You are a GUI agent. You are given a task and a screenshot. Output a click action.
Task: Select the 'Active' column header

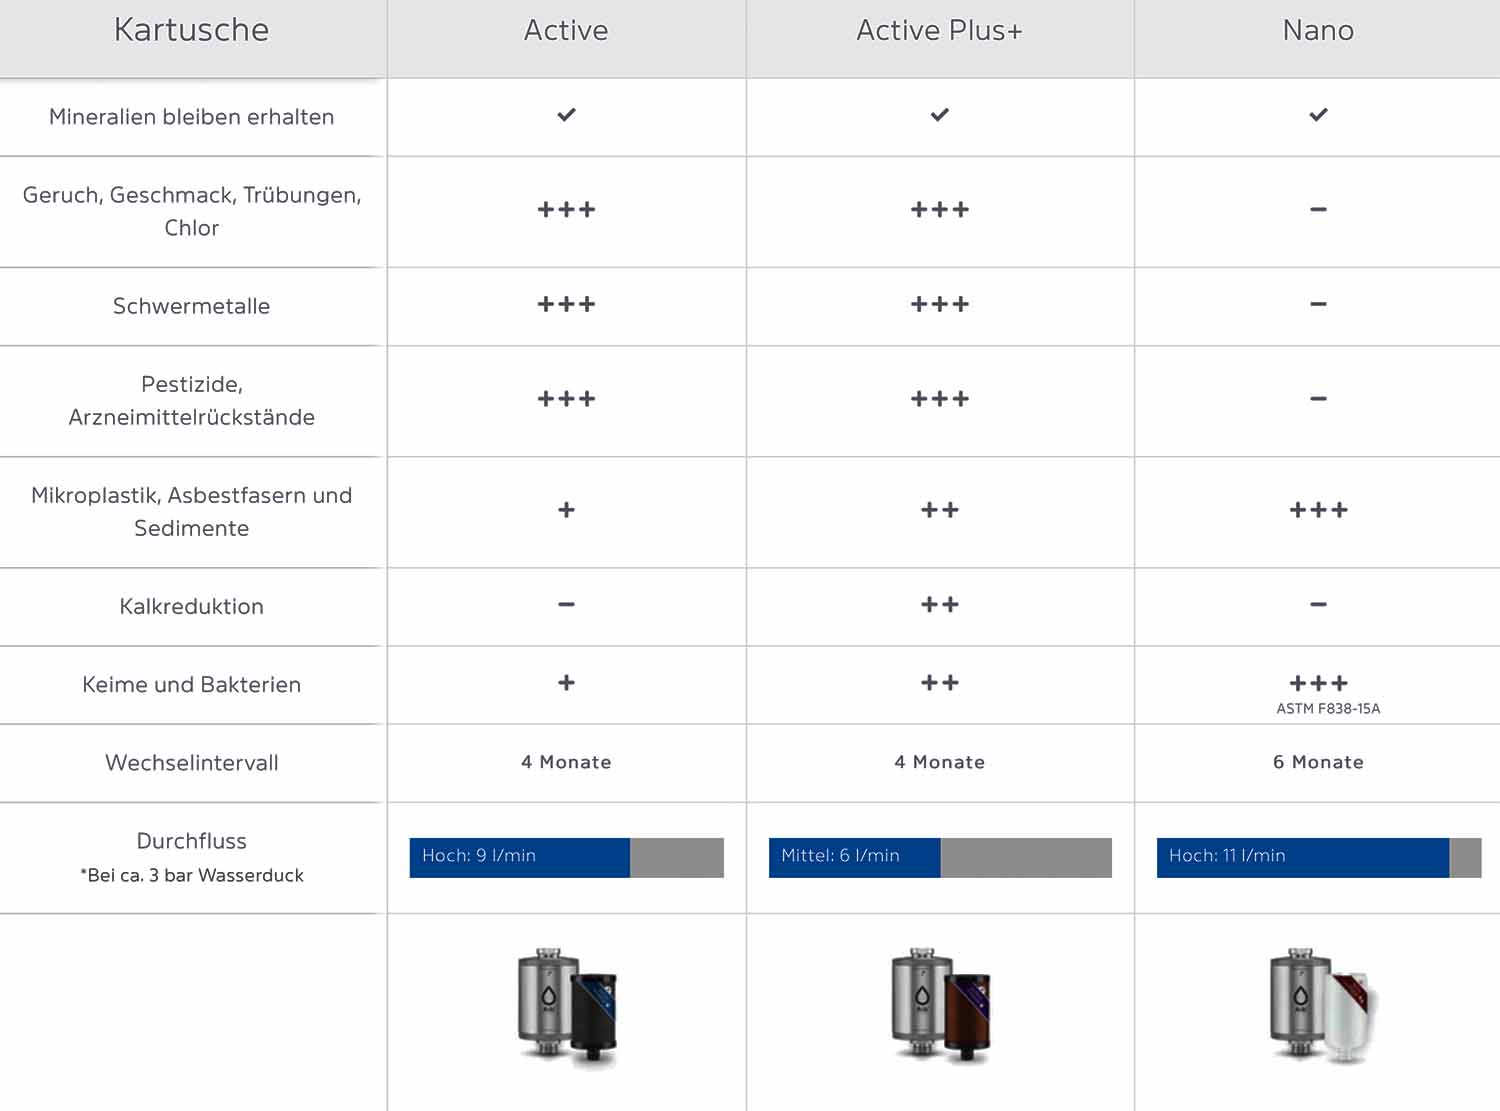tap(566, 31)
